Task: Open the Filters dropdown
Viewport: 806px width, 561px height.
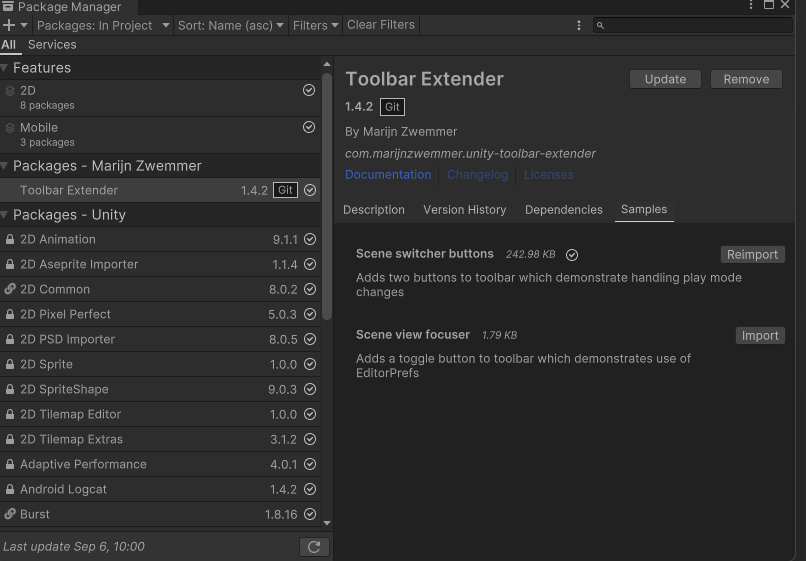Action: click(315, 25)
